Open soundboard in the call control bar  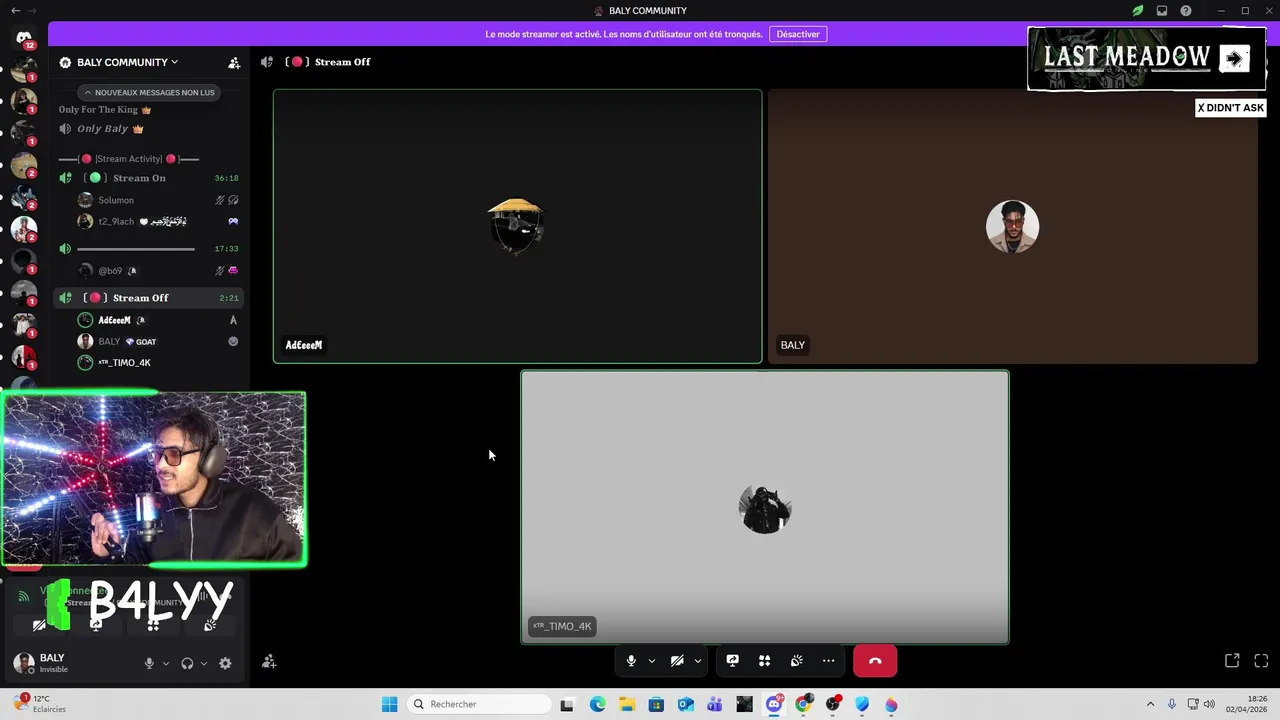coord(796,661)
